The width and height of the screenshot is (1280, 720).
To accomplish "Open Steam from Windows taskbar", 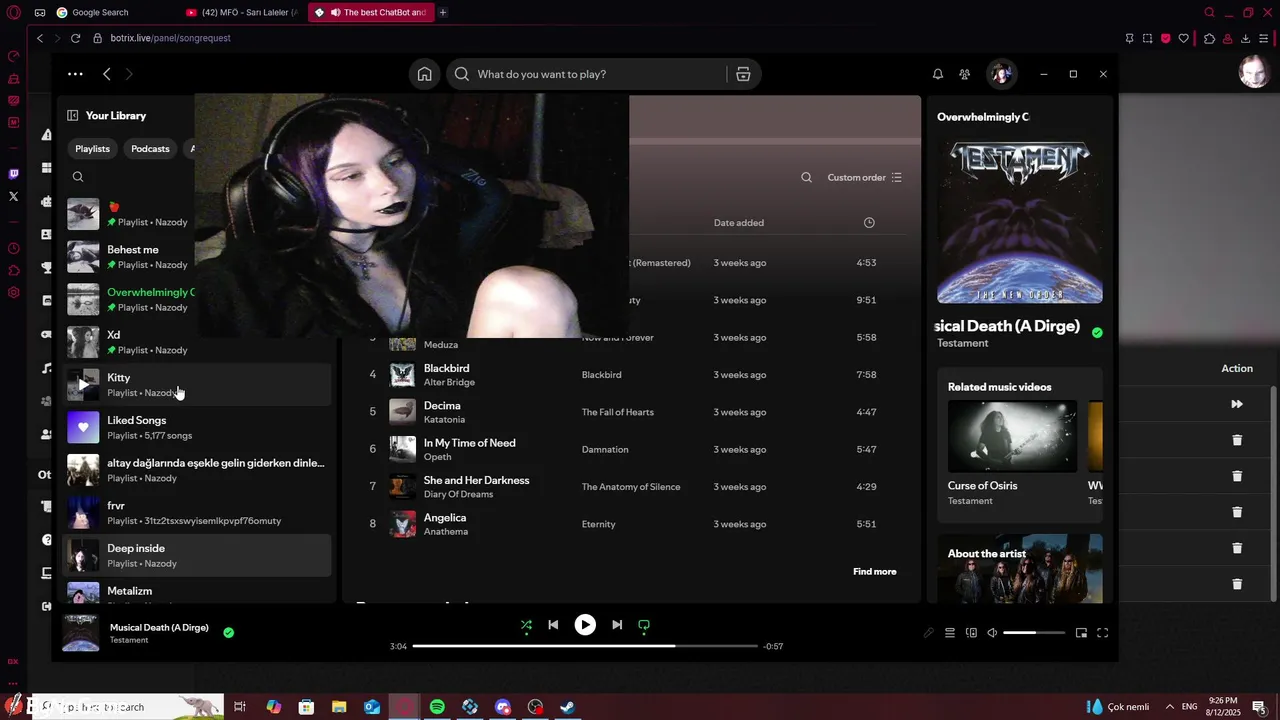I will tap(567, 707).
